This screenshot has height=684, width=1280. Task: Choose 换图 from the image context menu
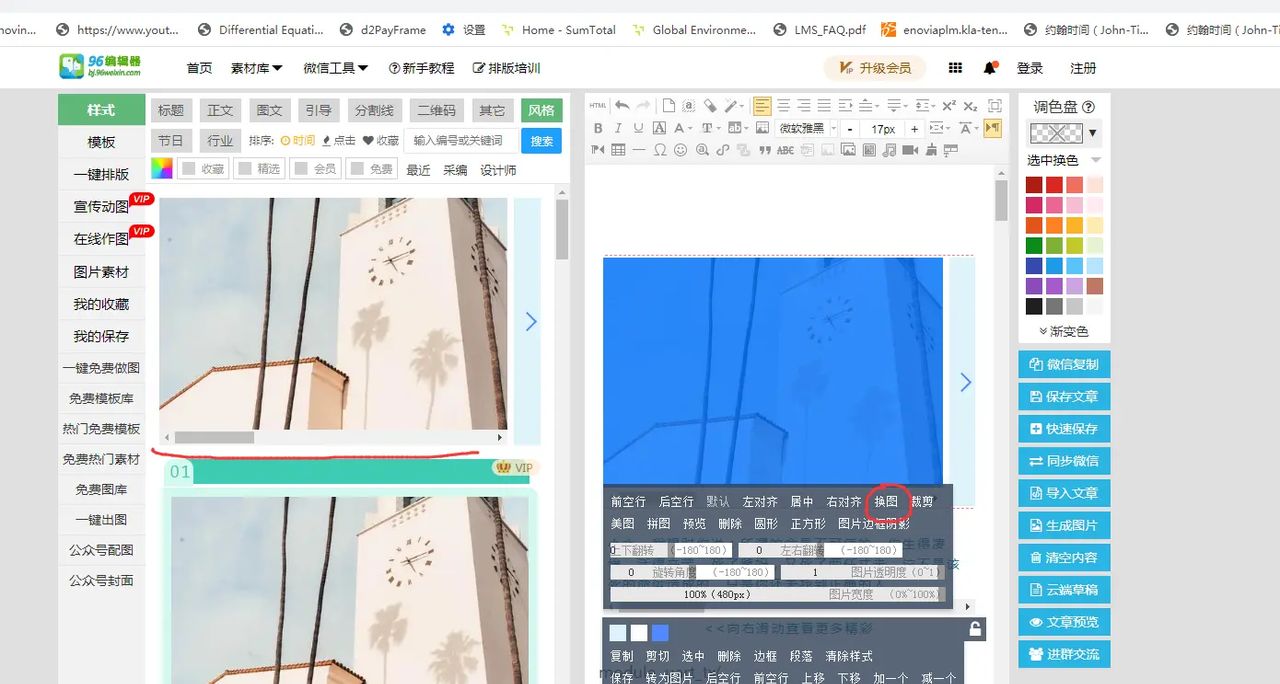pos(886,501)
